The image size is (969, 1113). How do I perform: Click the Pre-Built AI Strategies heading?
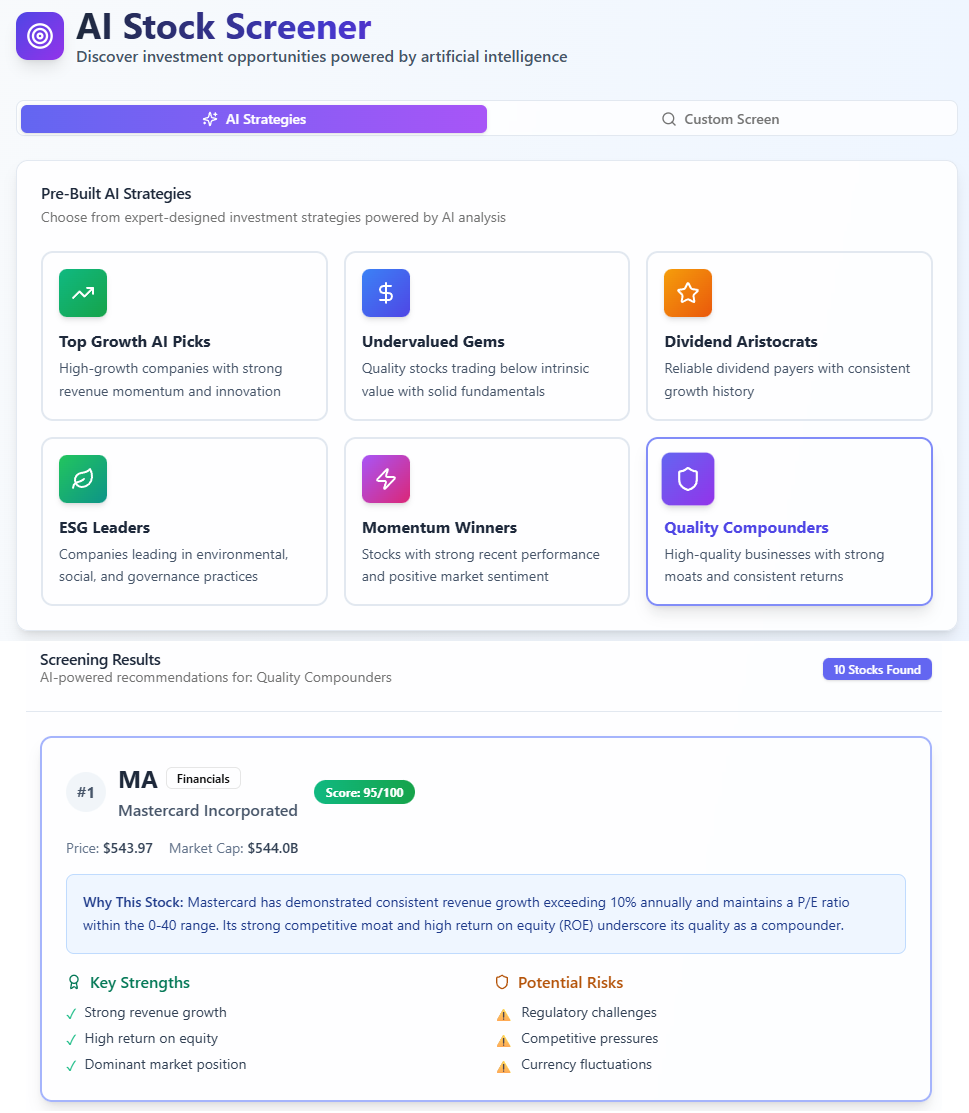(x=116, y=194)
